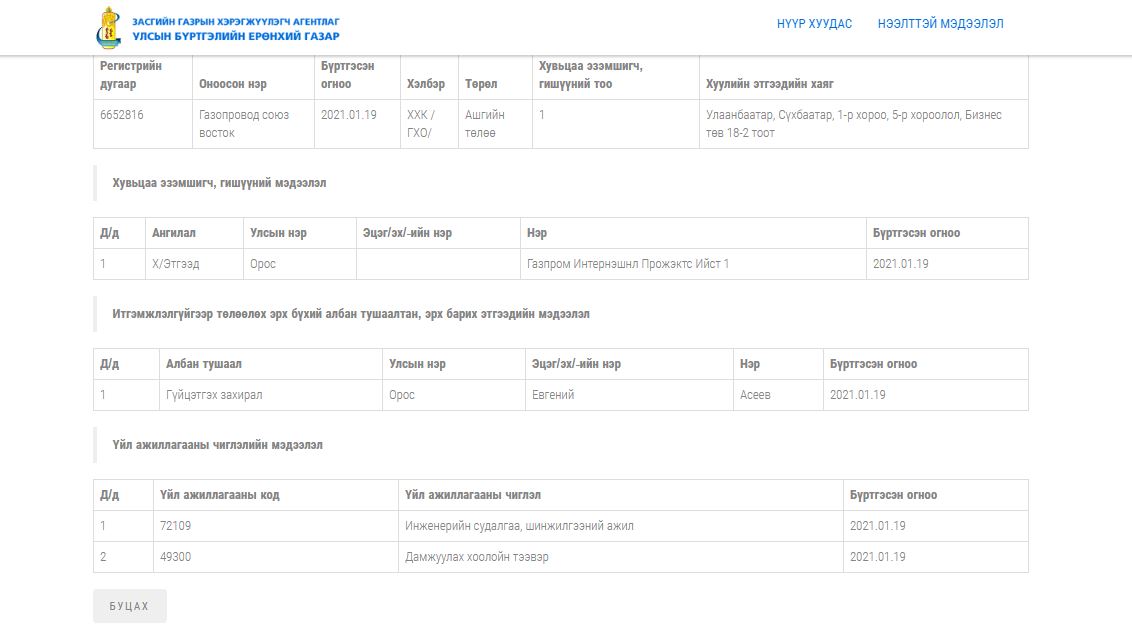This screenshot has width=1132, height=627.
Task: Click the ХХК / ГХО/ form cell
Action: [421, 124]
